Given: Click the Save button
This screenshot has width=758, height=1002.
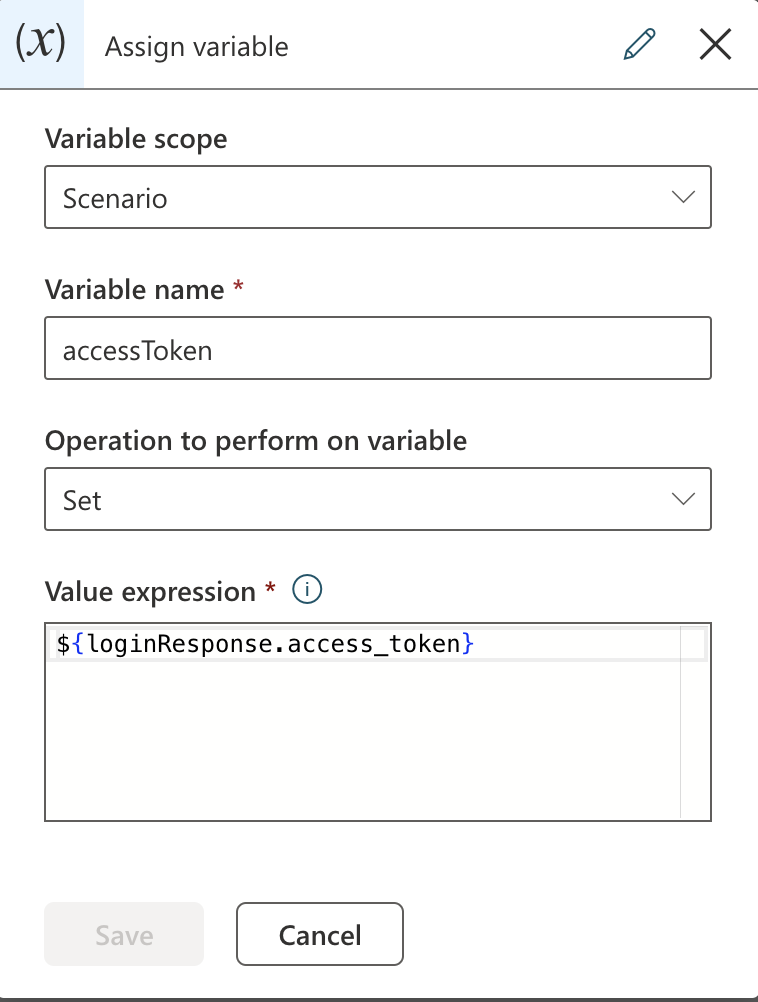Looking at the screenshot, I should 123,934.
